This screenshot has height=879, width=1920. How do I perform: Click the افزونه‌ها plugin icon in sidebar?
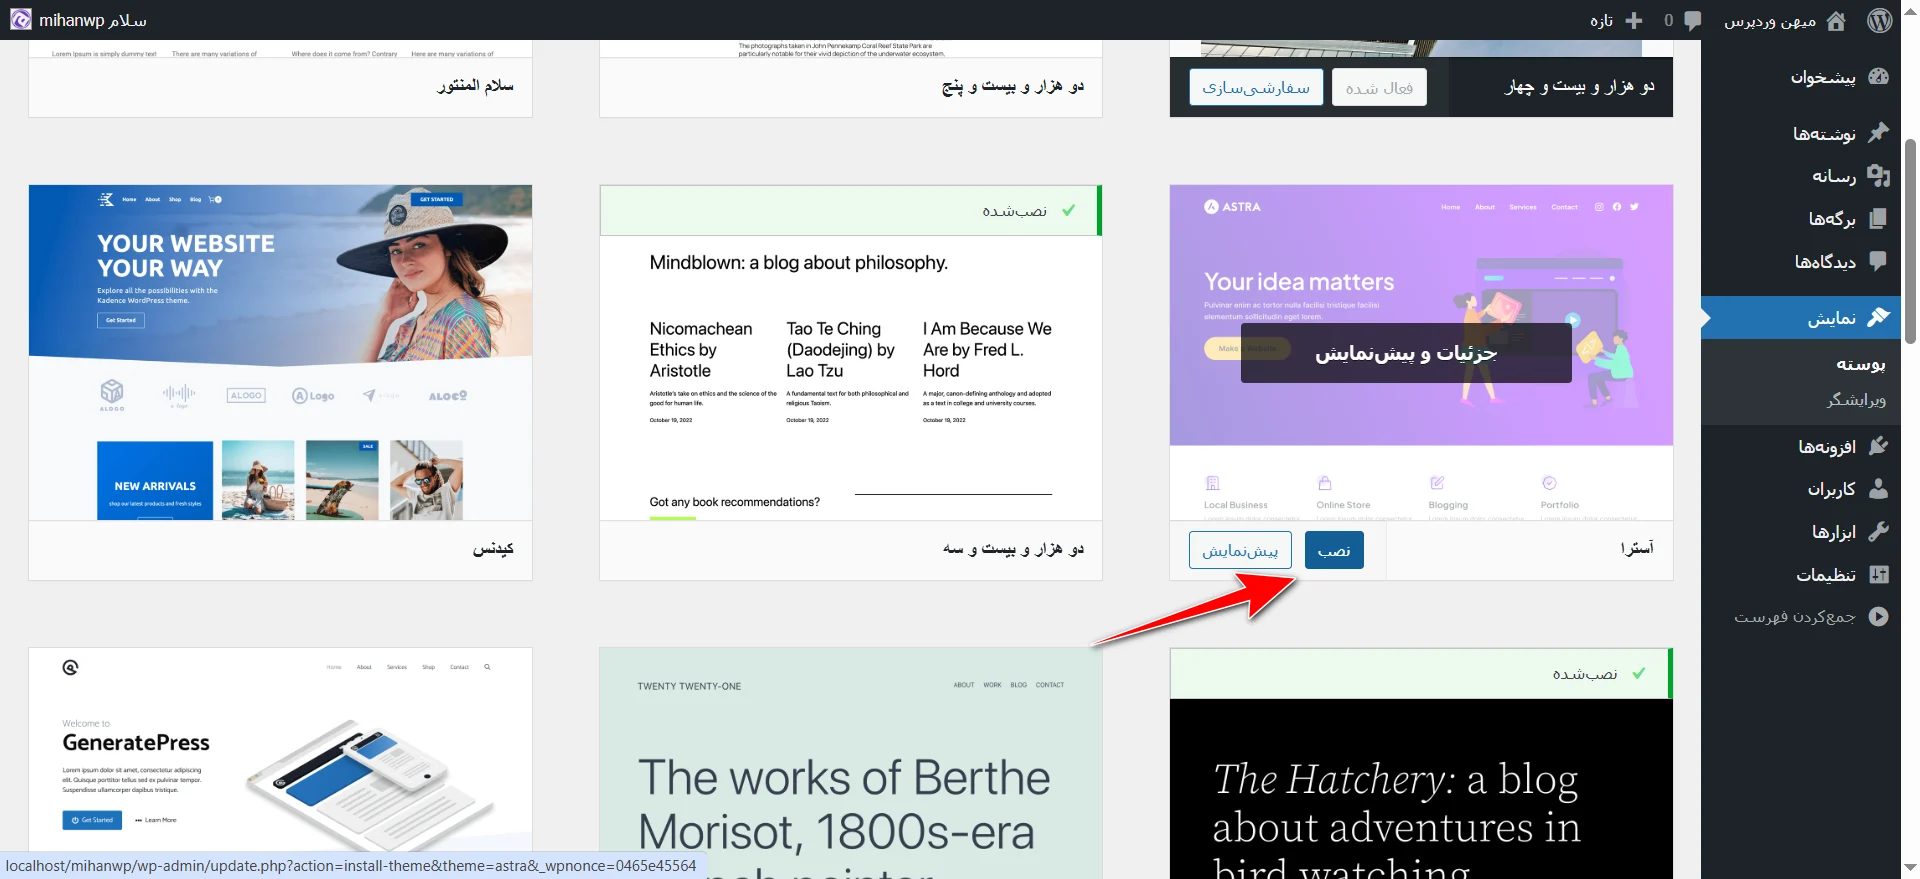point(1878,446)
